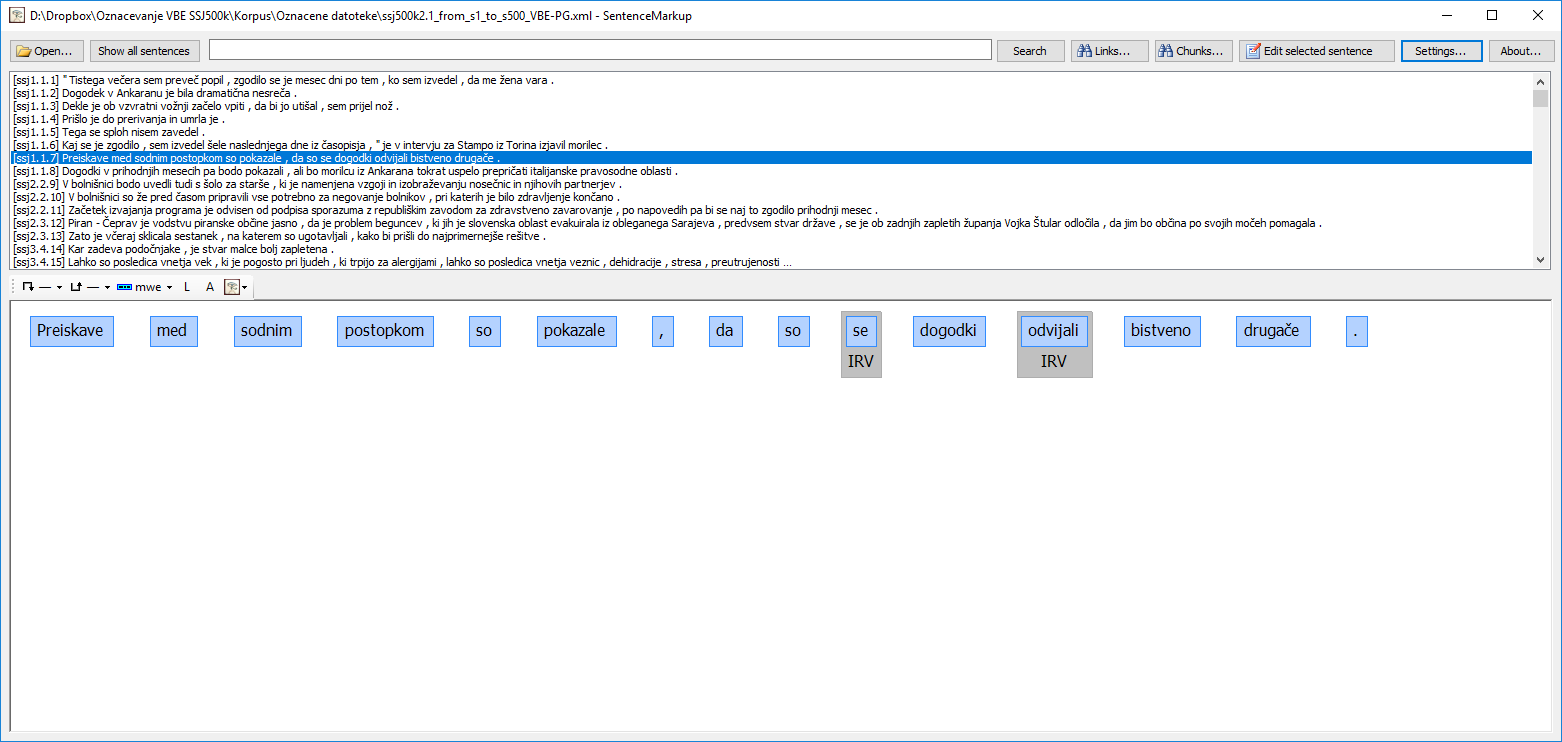Select the downward link arrow tool

click(28, 287)
